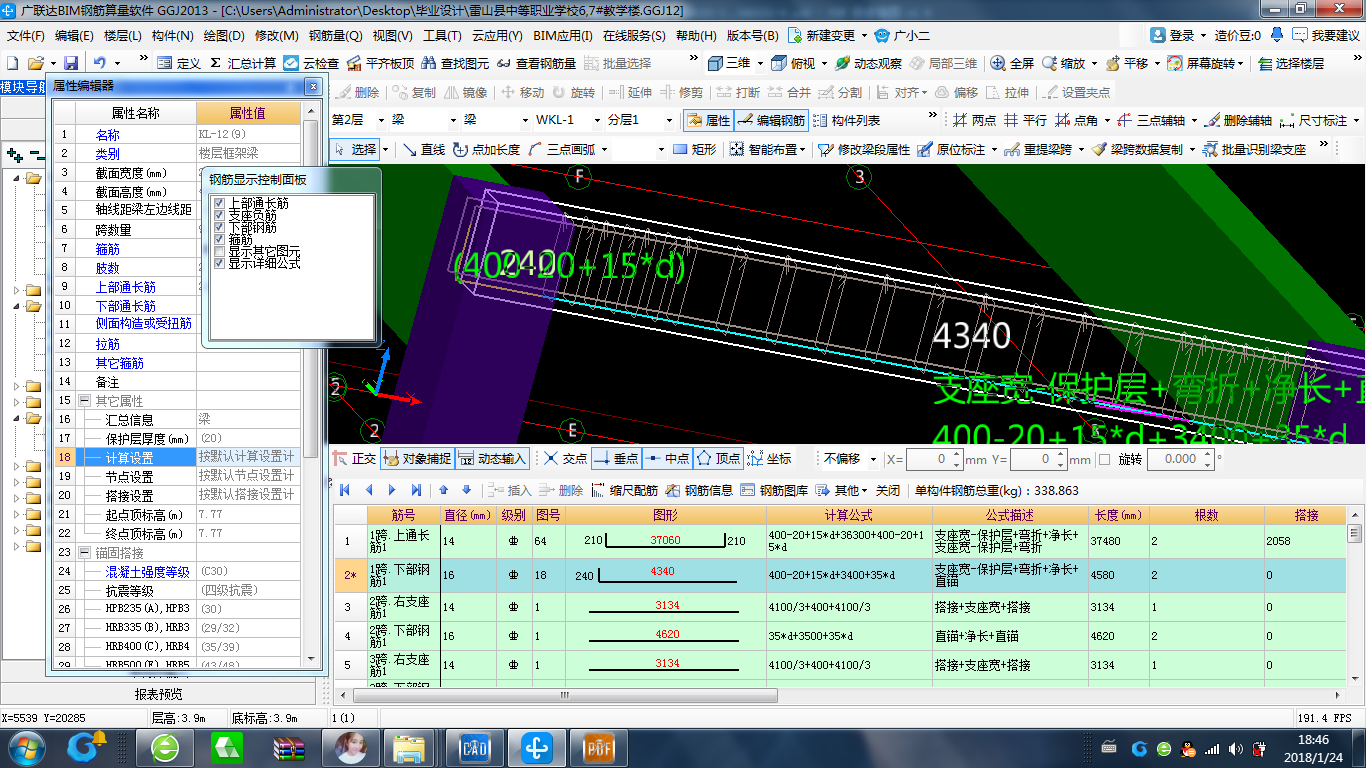Open 帮助(H) menu
The image size is (1366, 768).
point(697,35)
